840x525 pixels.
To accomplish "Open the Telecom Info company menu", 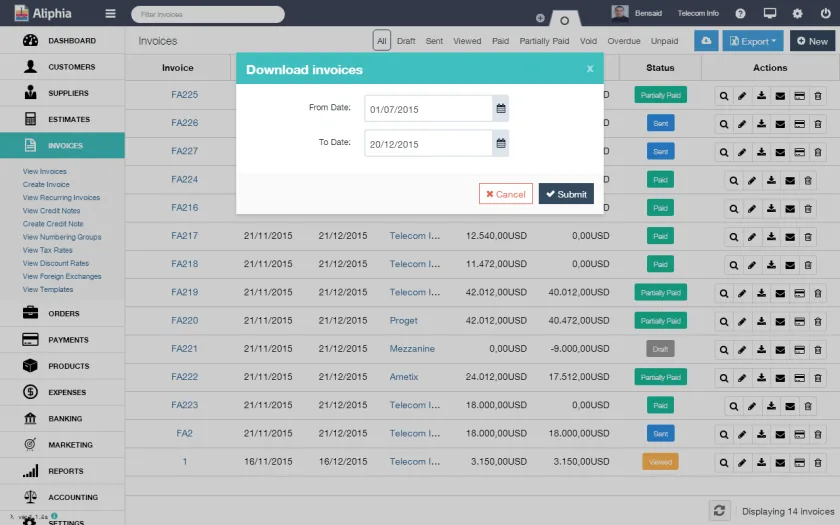I will (698, 13).
